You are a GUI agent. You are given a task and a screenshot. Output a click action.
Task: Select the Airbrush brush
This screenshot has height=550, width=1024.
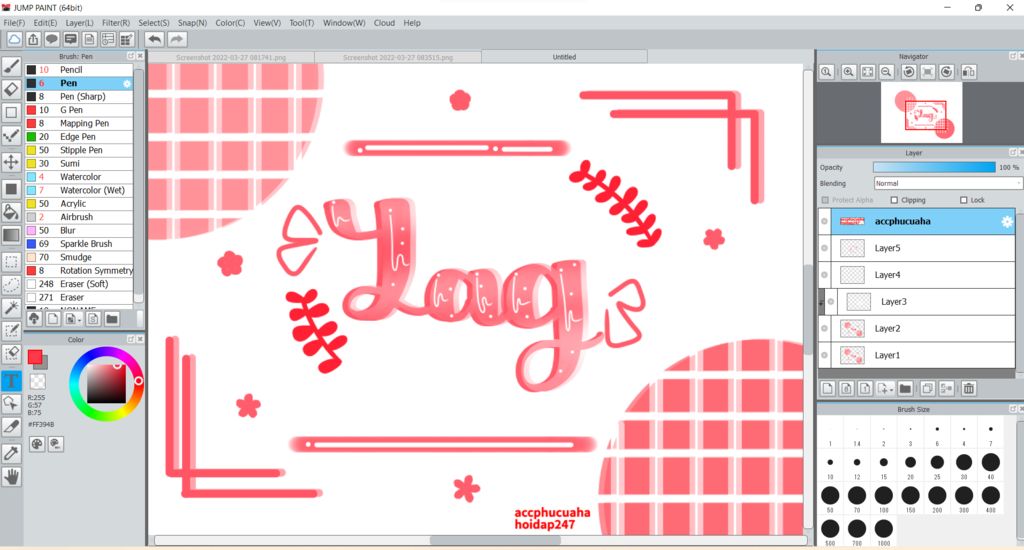(79, 217)
